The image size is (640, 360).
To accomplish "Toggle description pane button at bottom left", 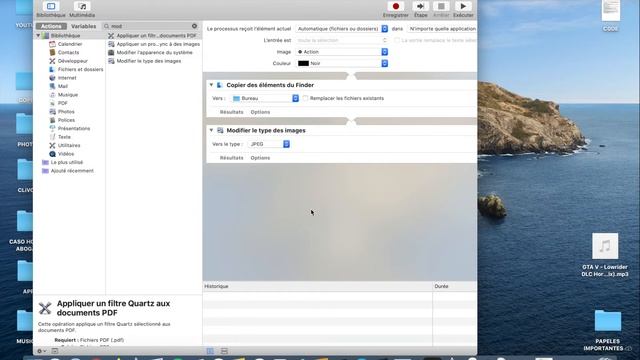I will (x=55, y=351).
